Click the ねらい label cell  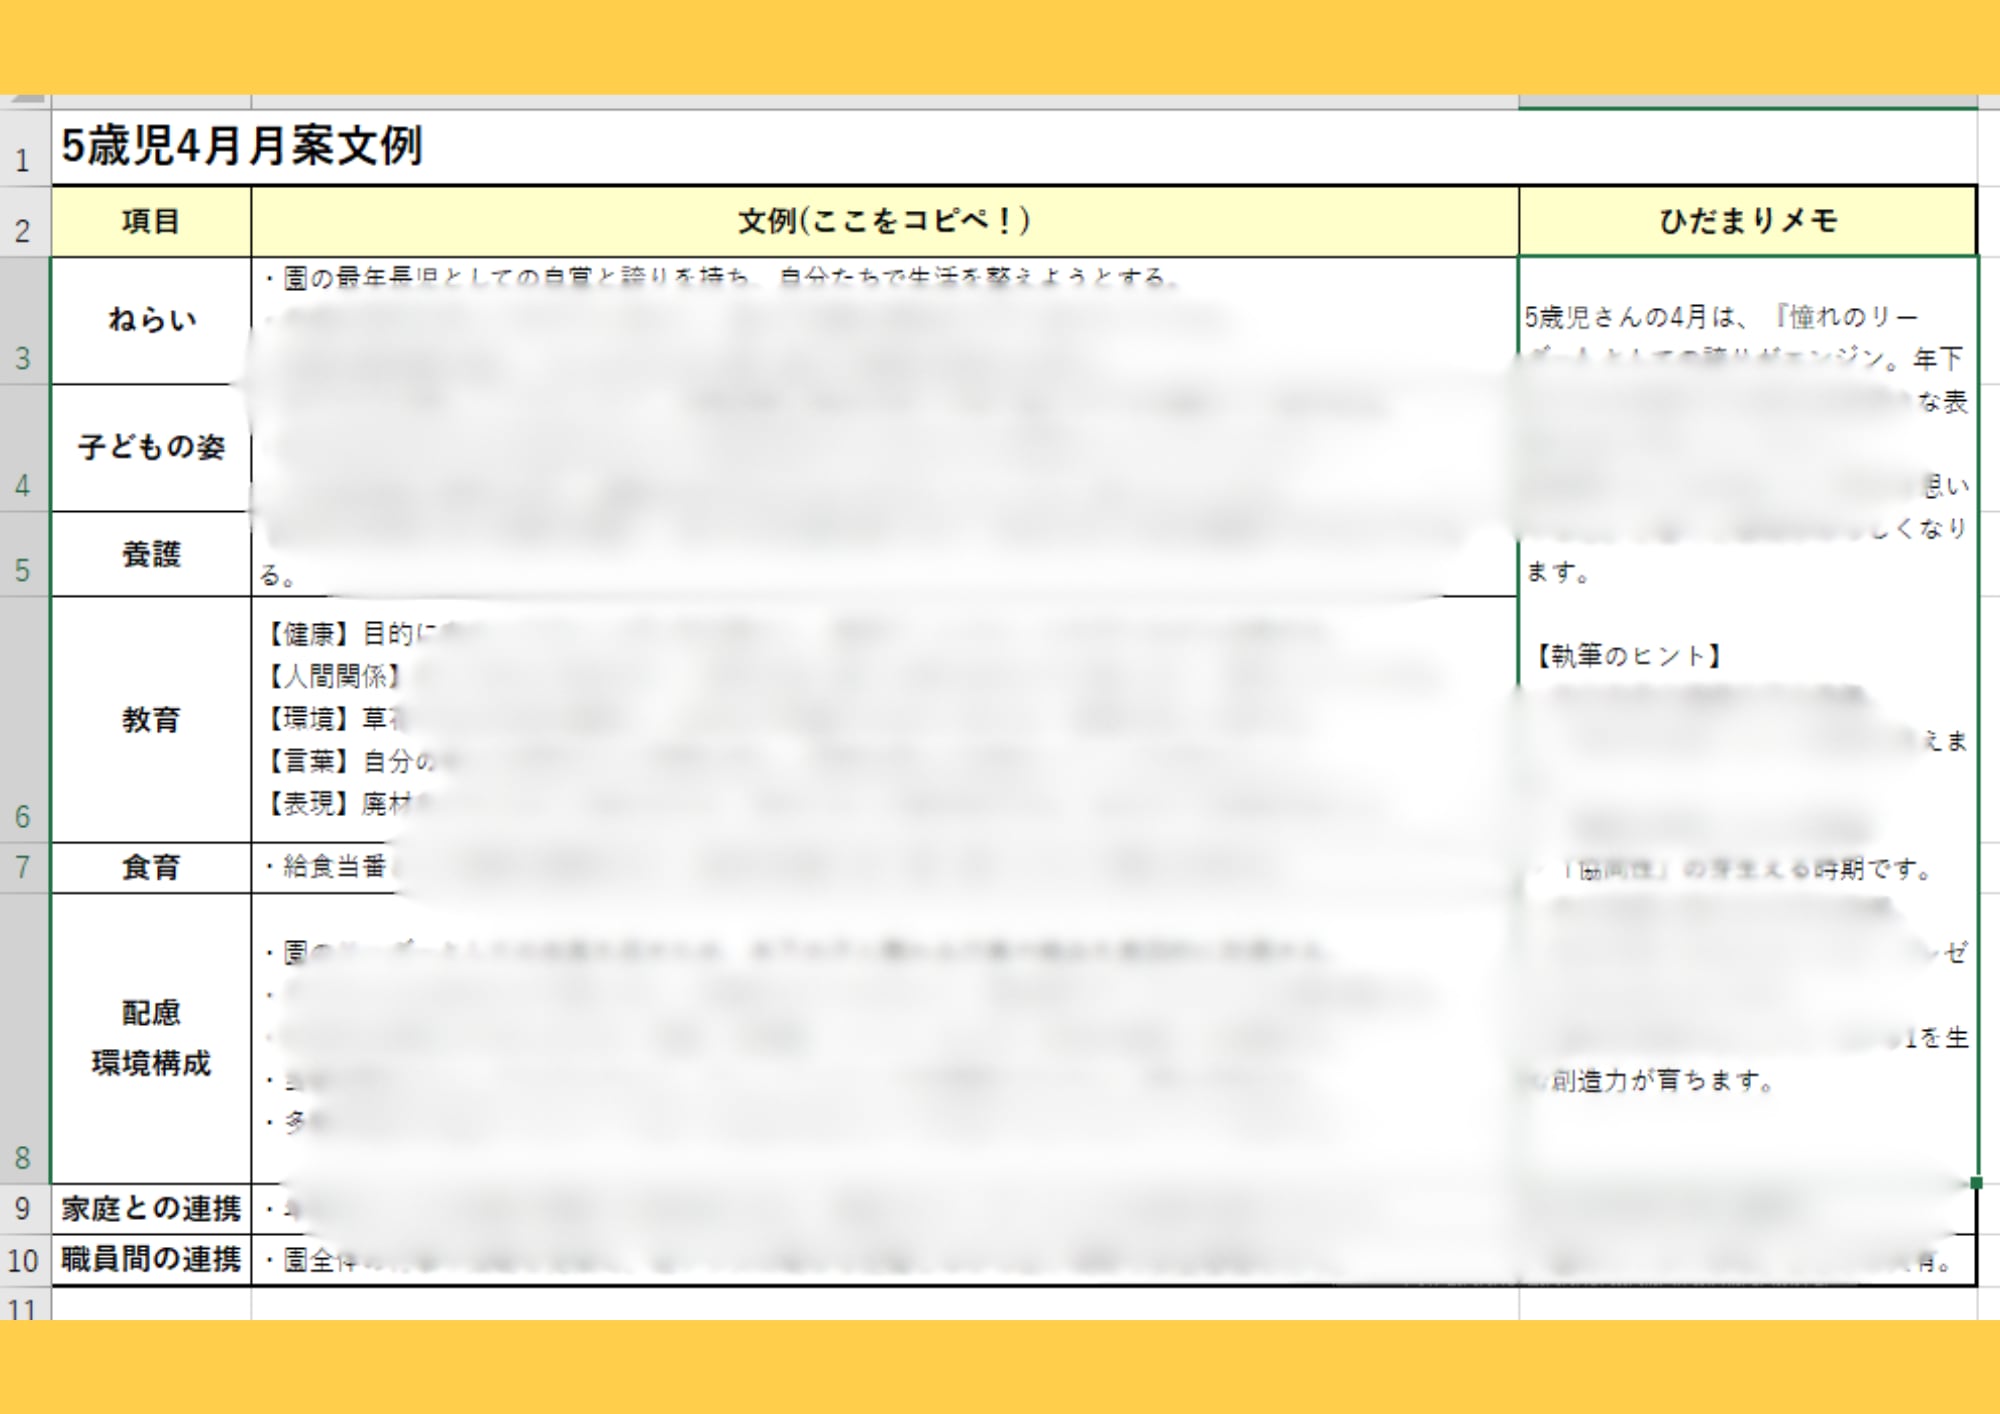tap(151, 321)
